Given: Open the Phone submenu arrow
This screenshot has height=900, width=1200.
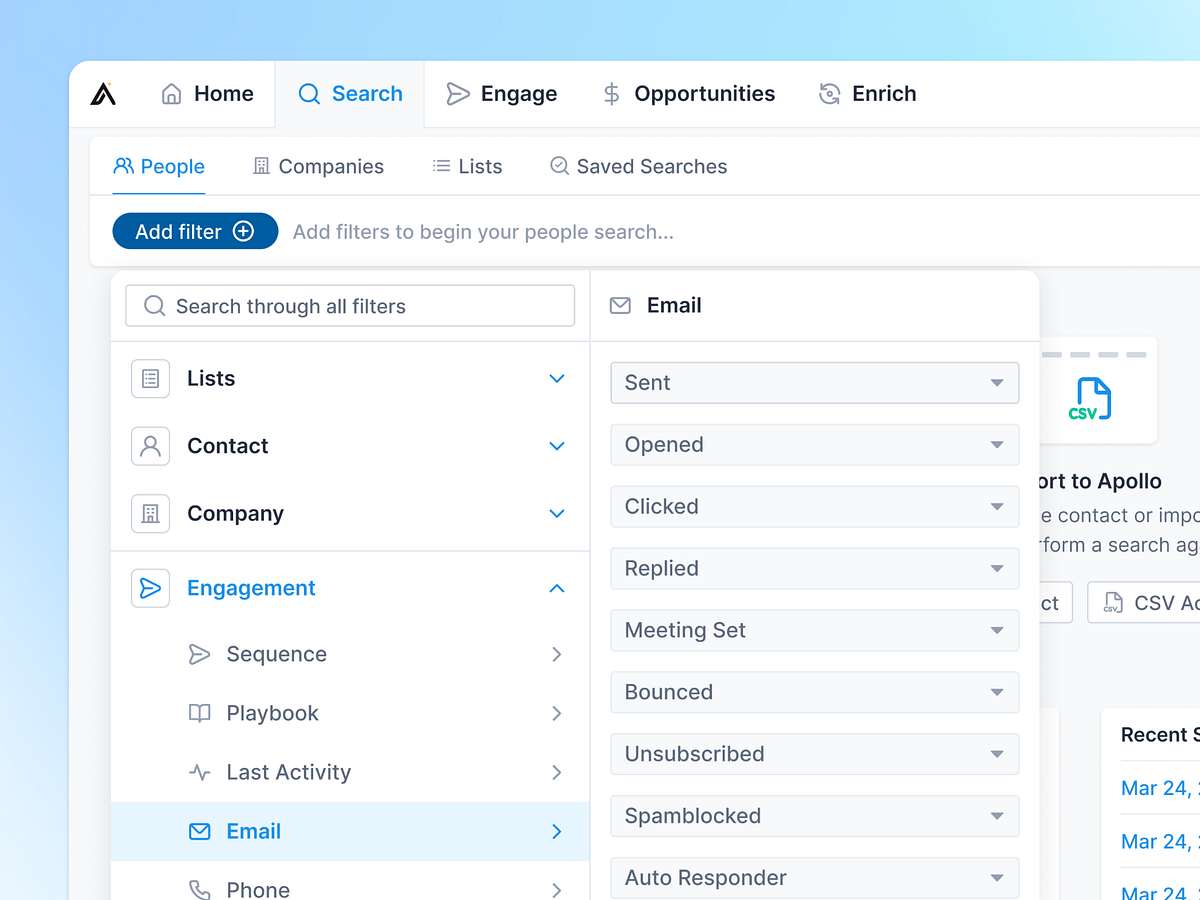Looking at the screenshot, I should 557,889.
